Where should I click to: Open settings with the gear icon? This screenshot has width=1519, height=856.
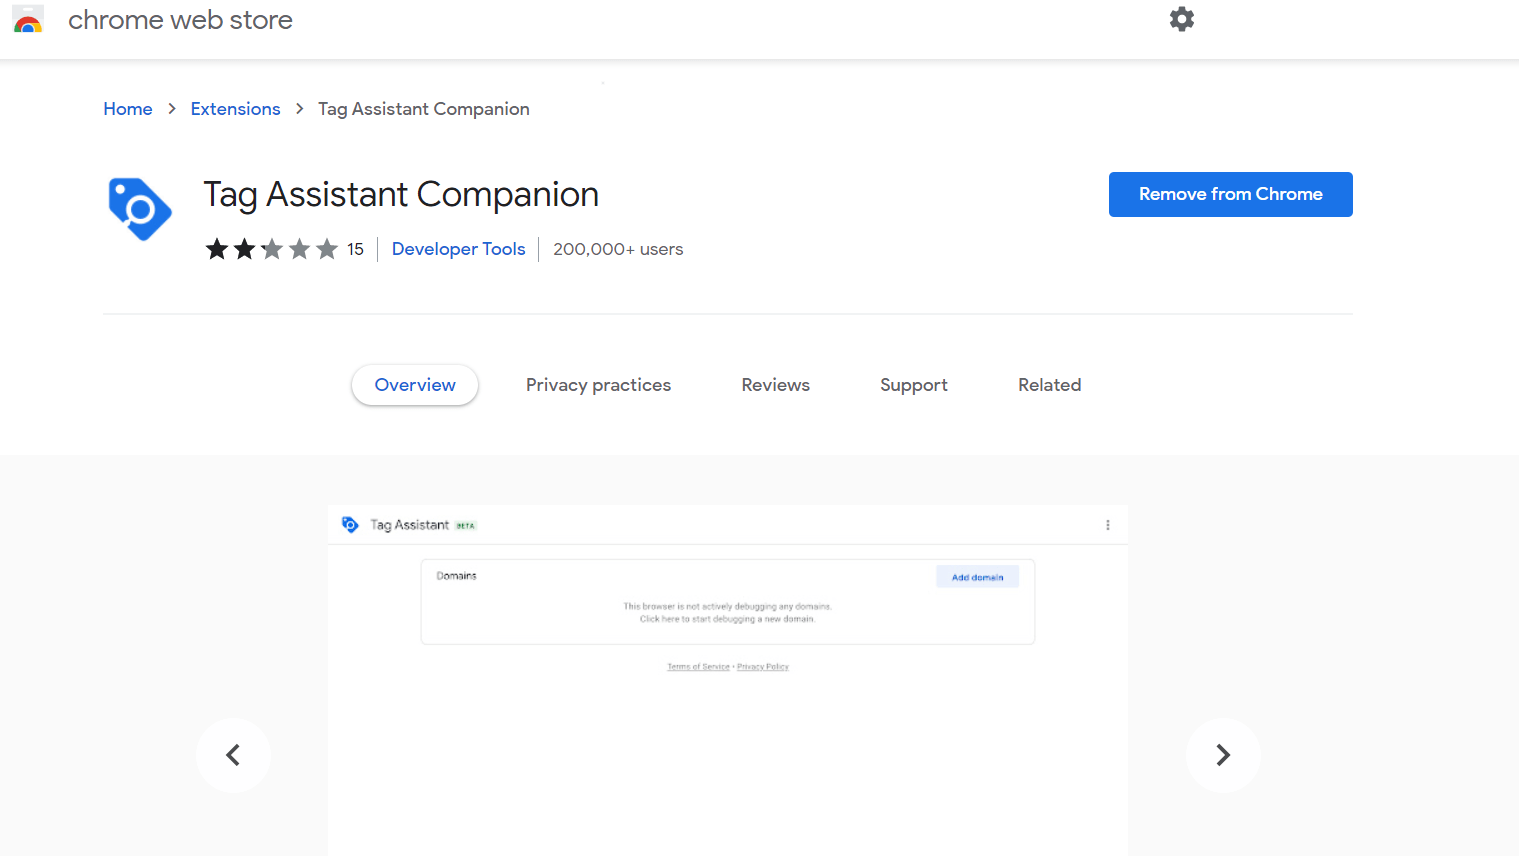coord(1182,19)
